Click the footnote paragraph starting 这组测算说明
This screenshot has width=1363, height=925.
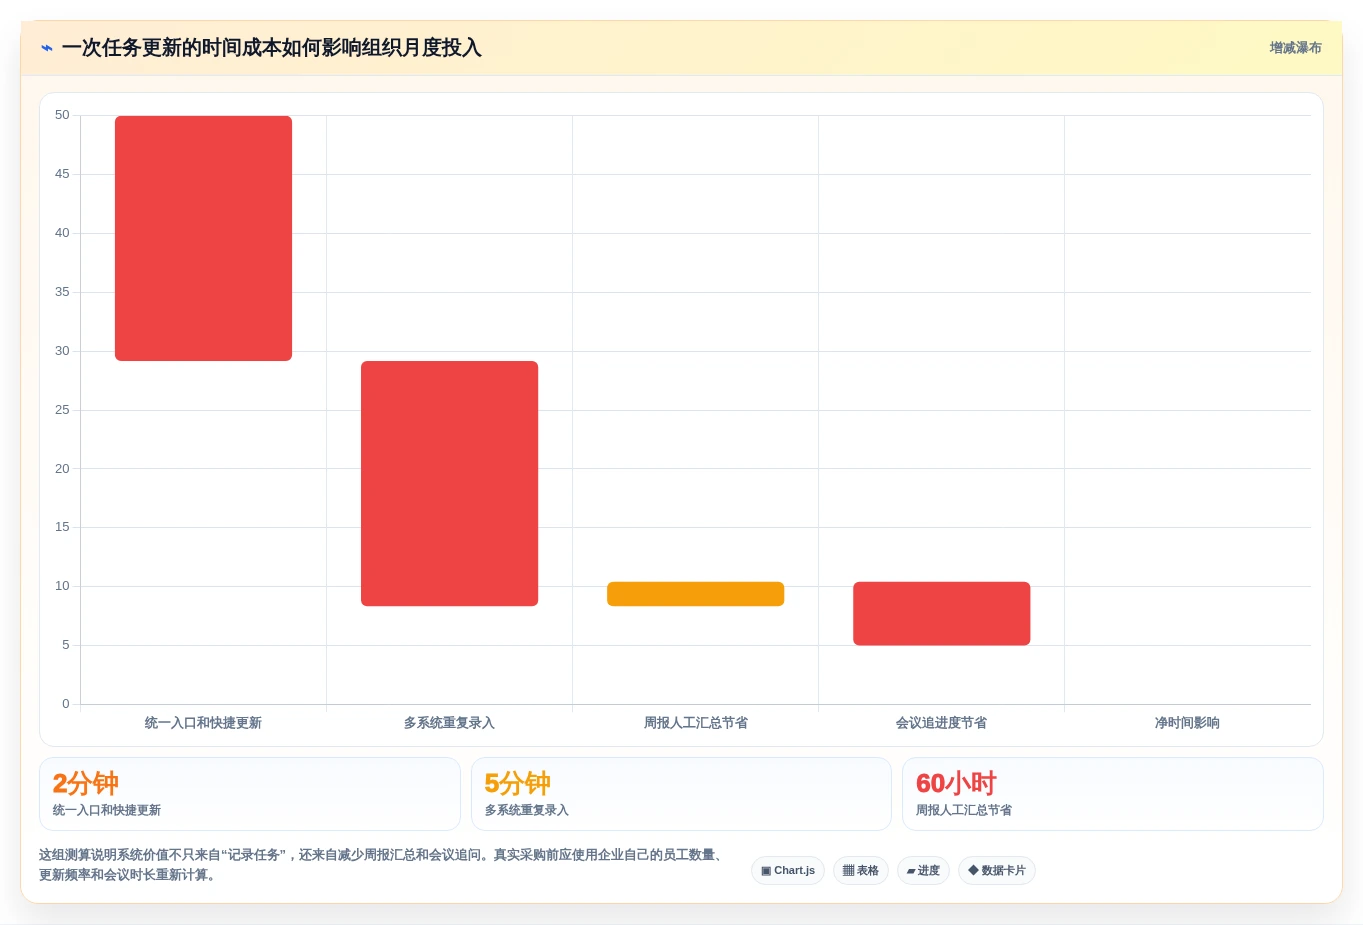[x=384, y=865]
